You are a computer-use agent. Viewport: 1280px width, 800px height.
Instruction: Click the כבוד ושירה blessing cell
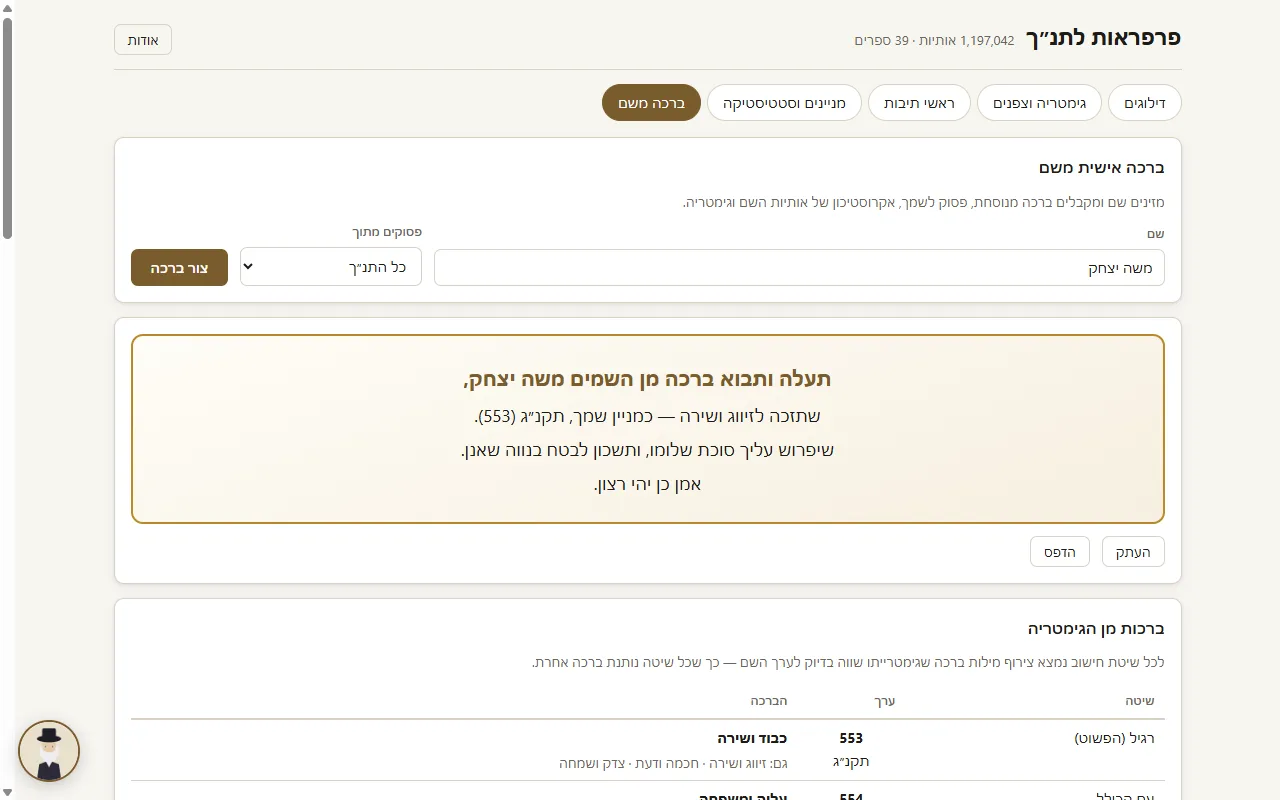point(752,739)
